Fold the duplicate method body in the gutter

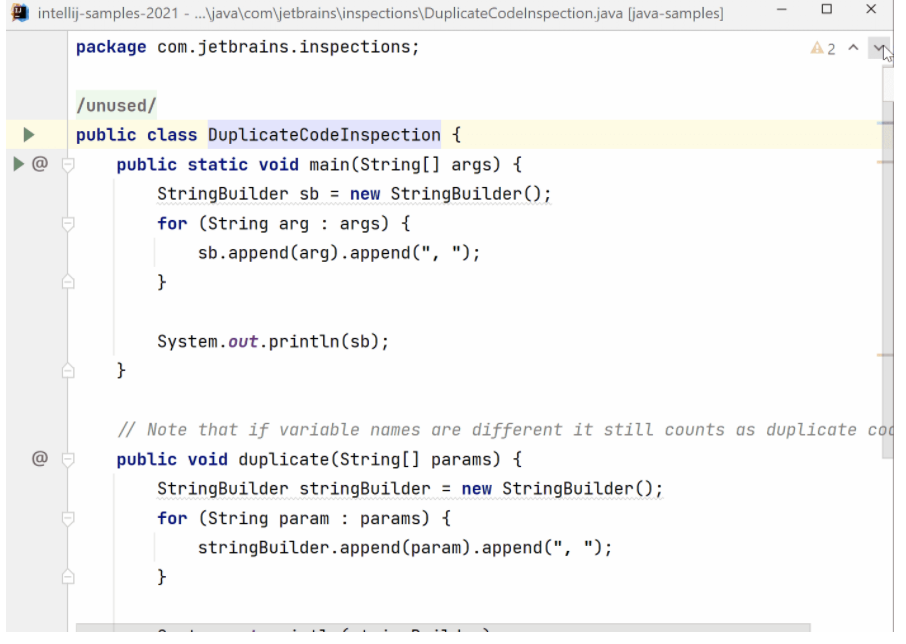tap(68, 460)
